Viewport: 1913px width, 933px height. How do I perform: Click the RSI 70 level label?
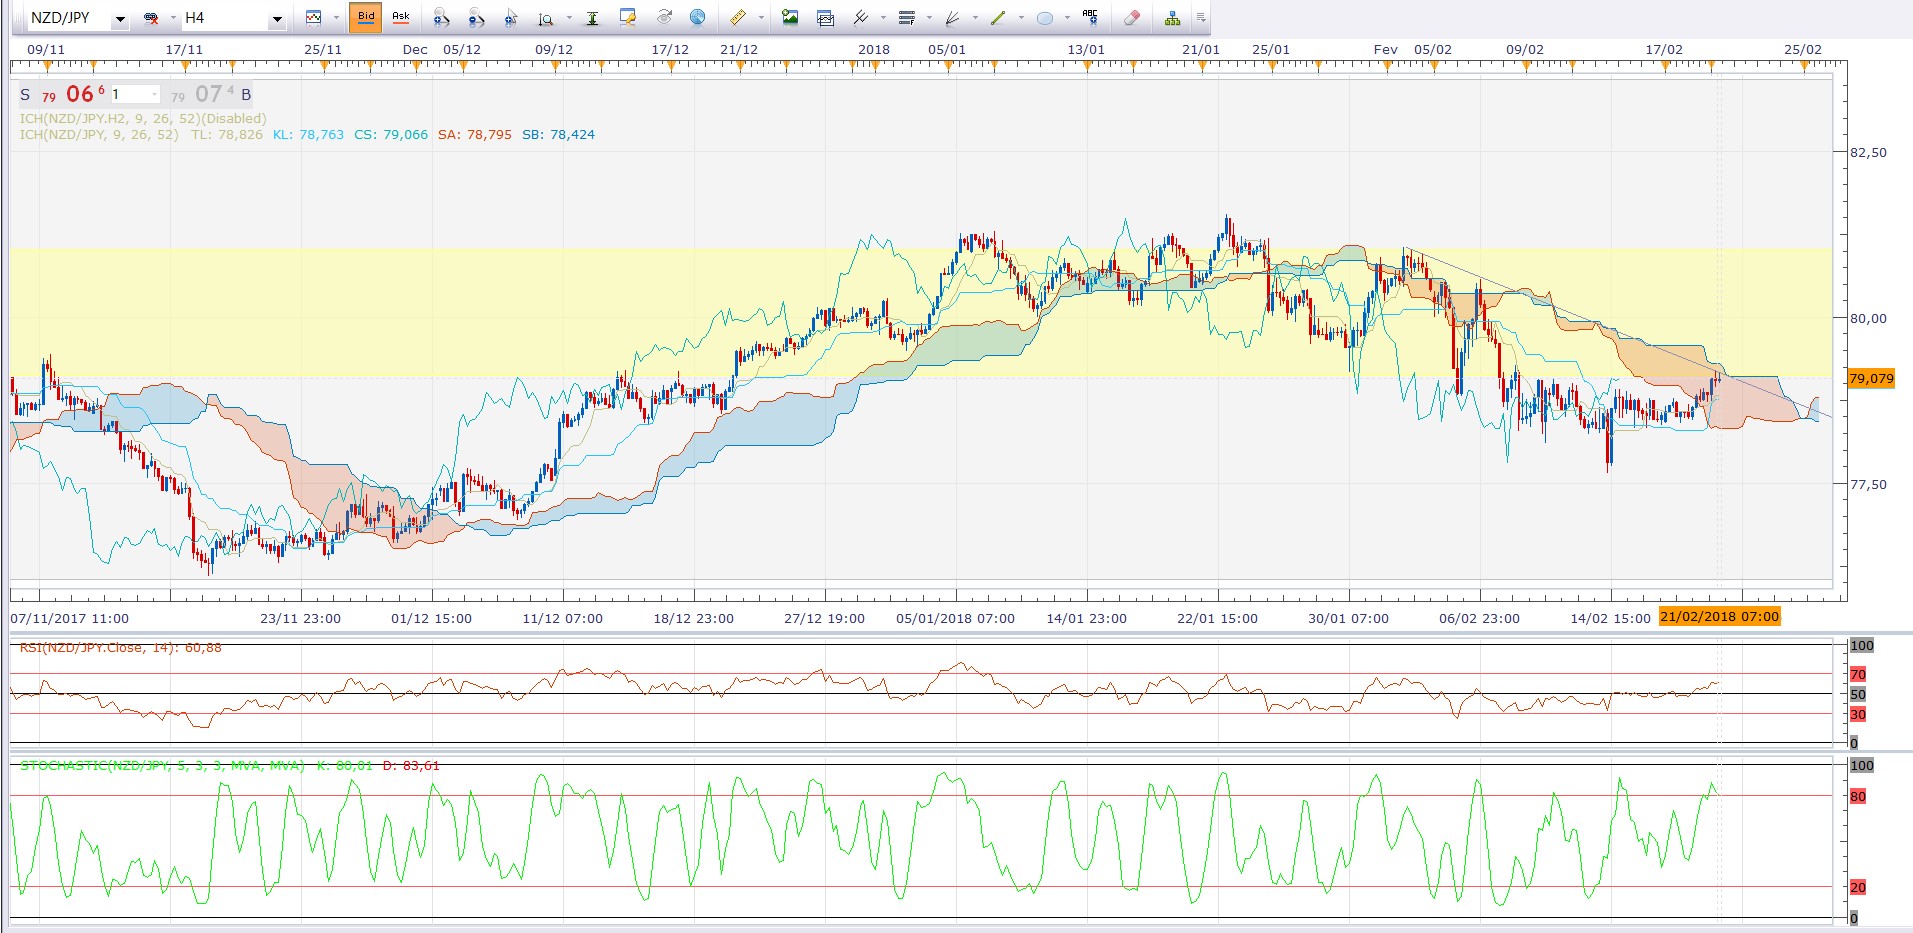[1858, 675]
